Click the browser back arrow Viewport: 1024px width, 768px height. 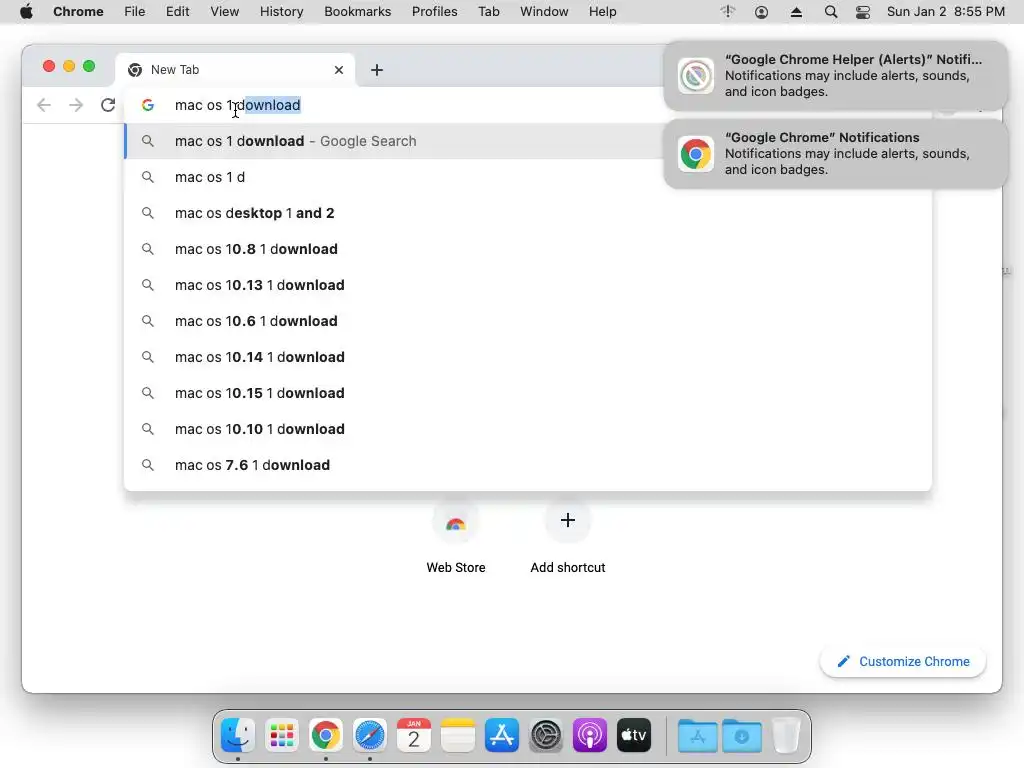point(44,105)
